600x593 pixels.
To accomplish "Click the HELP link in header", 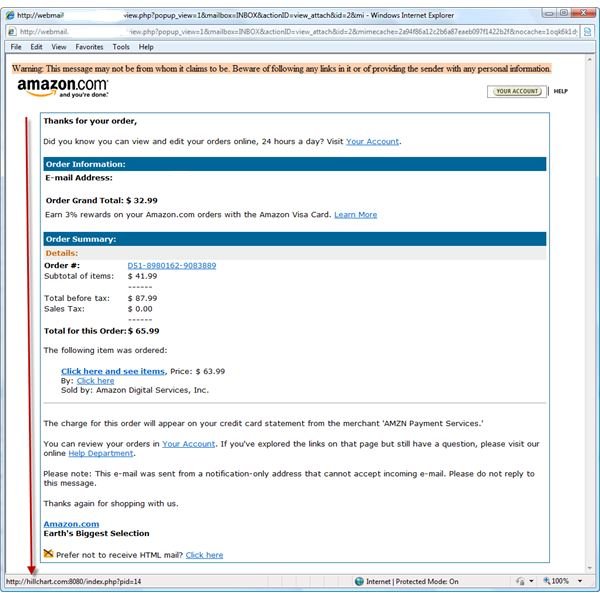I will 561,91.
